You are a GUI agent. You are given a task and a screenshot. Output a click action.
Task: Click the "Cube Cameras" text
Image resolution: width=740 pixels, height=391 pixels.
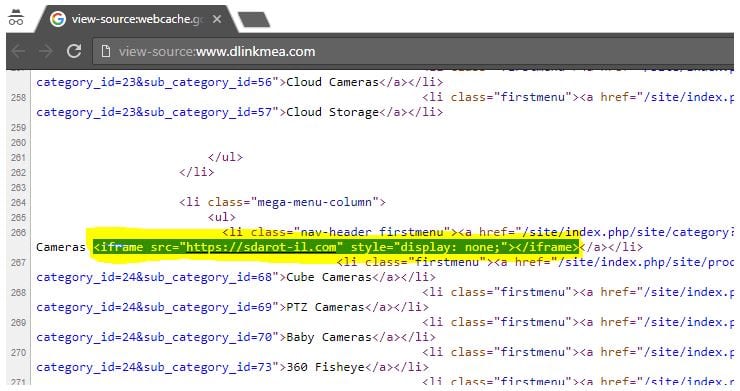[329, 277]
